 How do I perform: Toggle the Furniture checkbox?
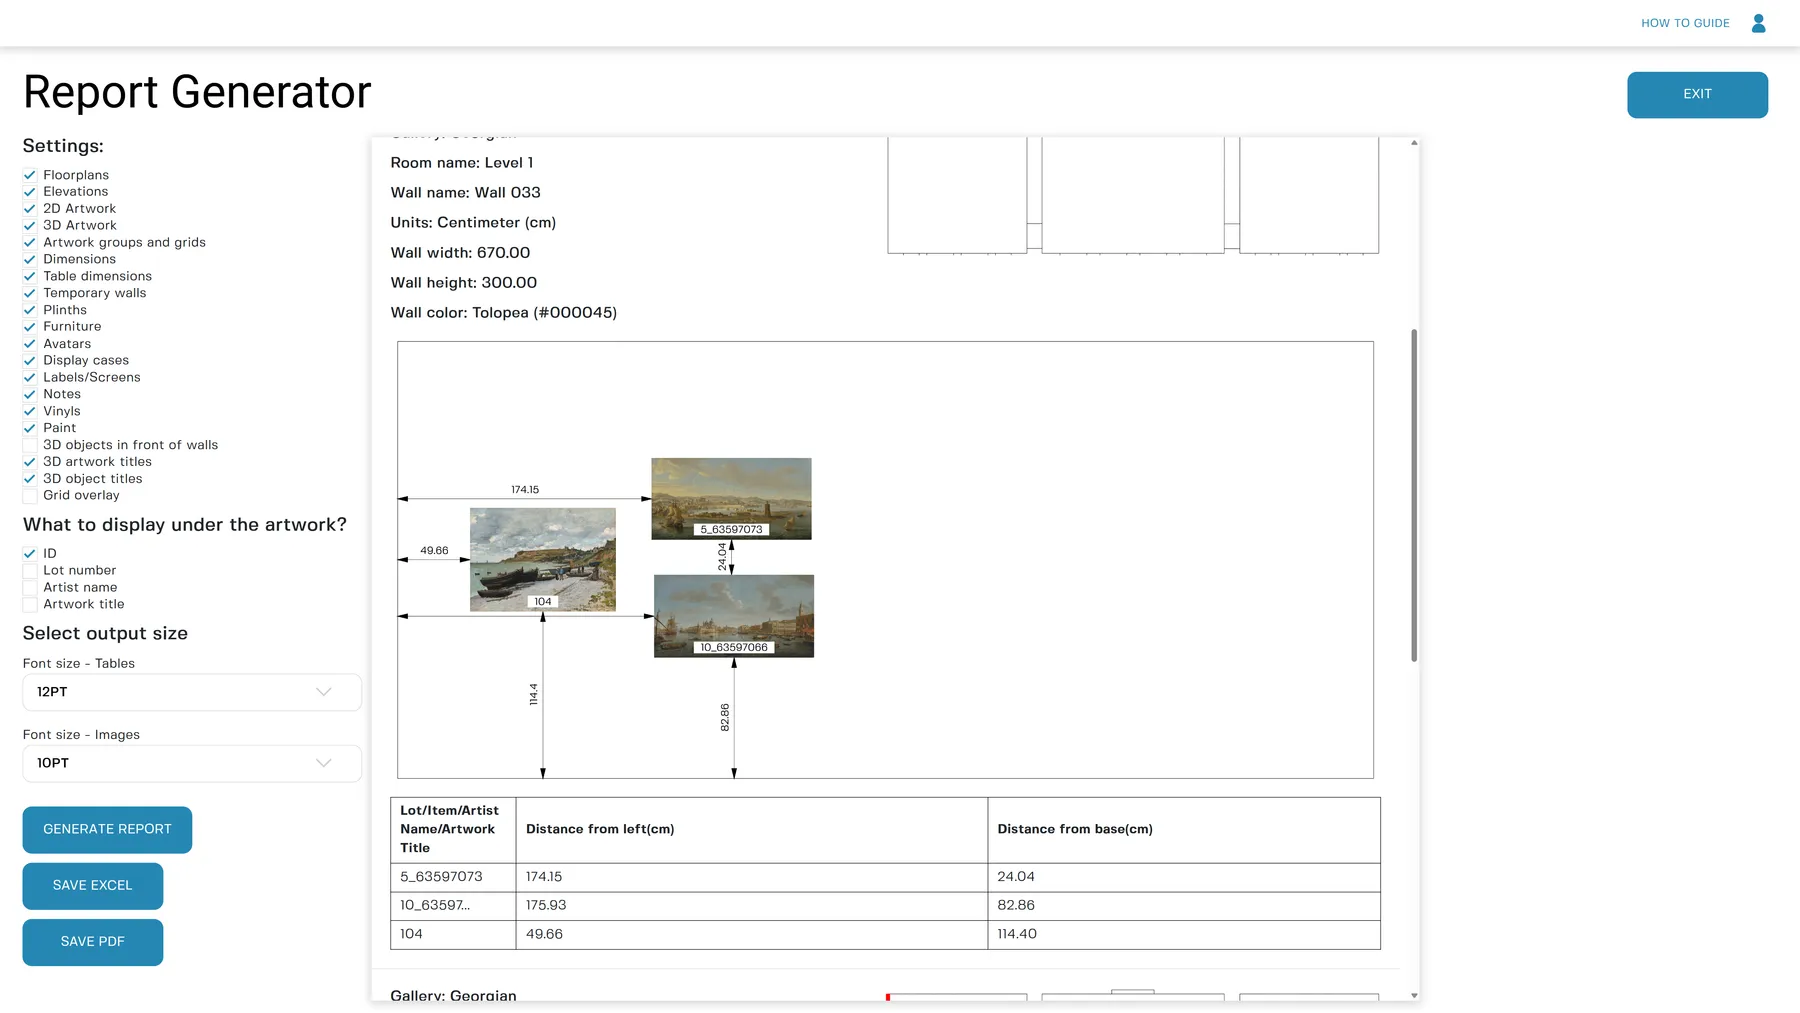click(x=30, y=327)
